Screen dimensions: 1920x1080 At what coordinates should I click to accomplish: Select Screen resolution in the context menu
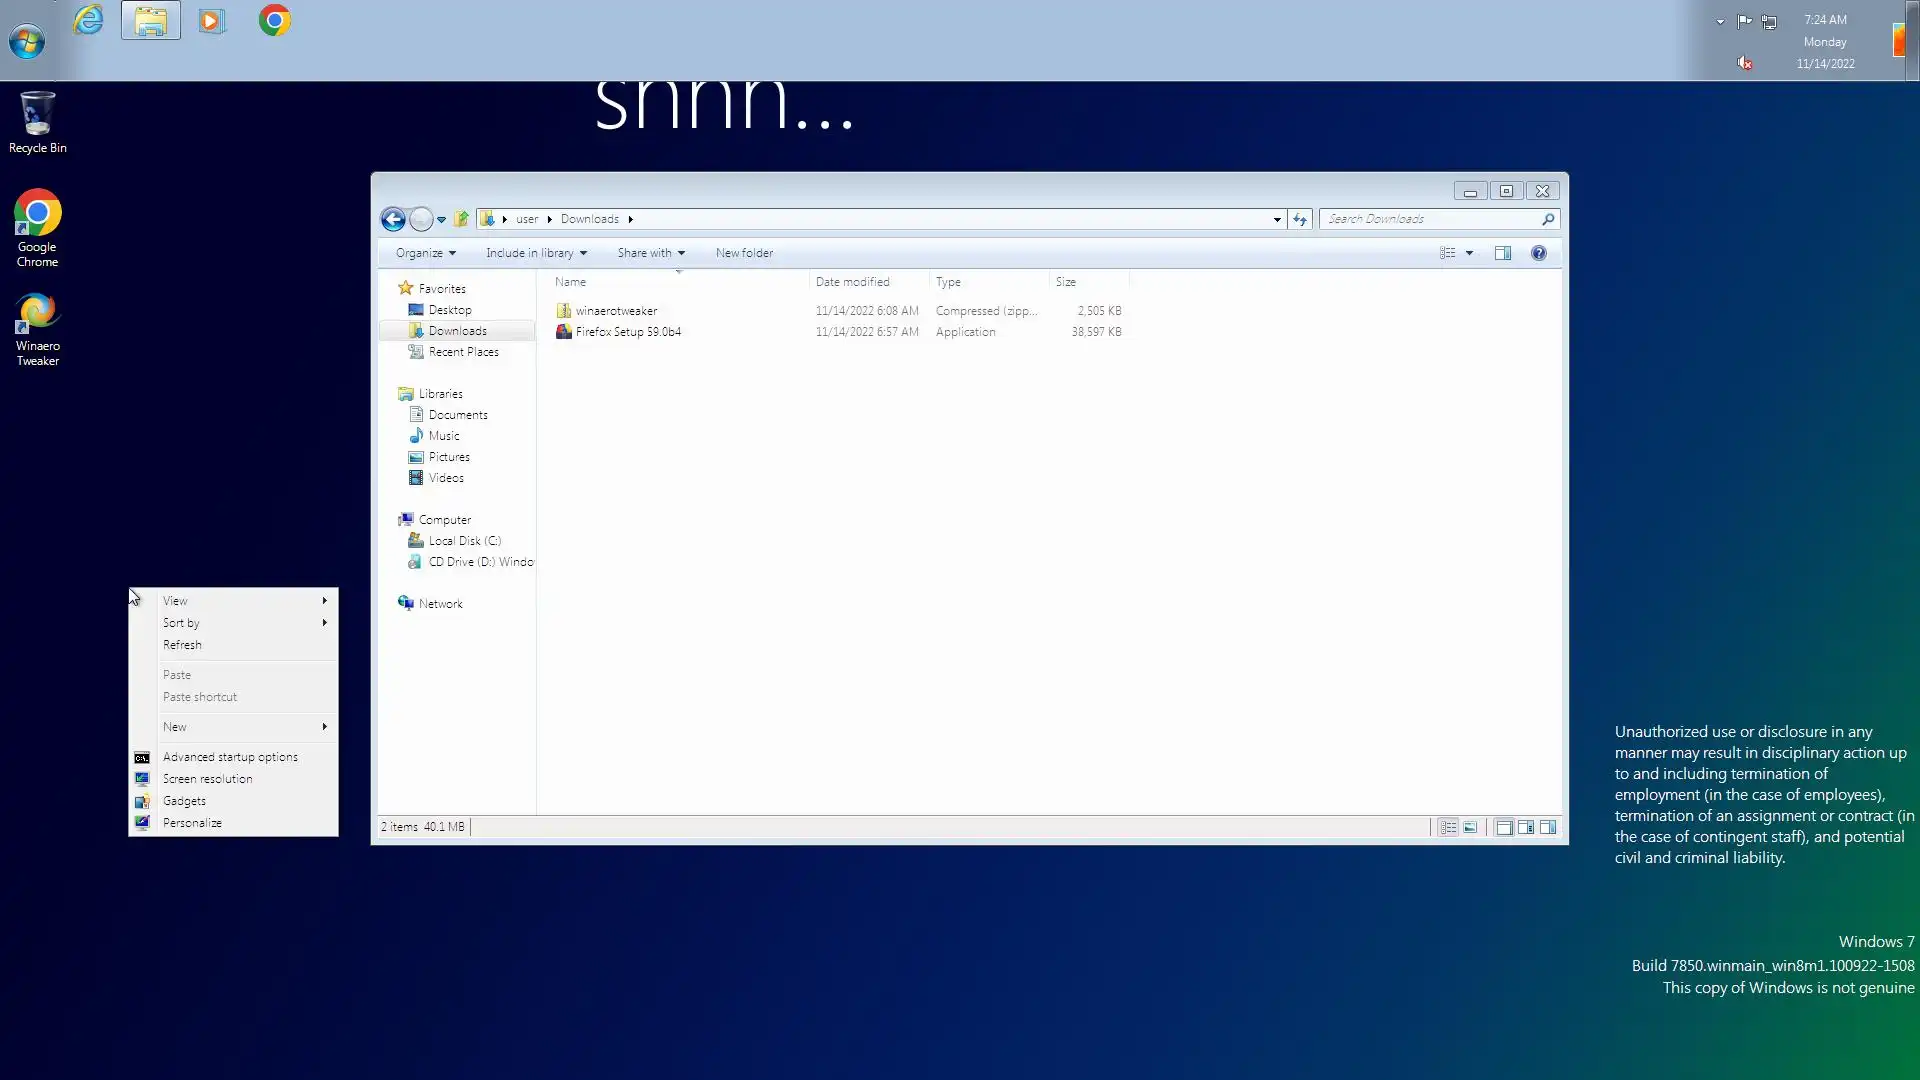click(x=207, y=779)
